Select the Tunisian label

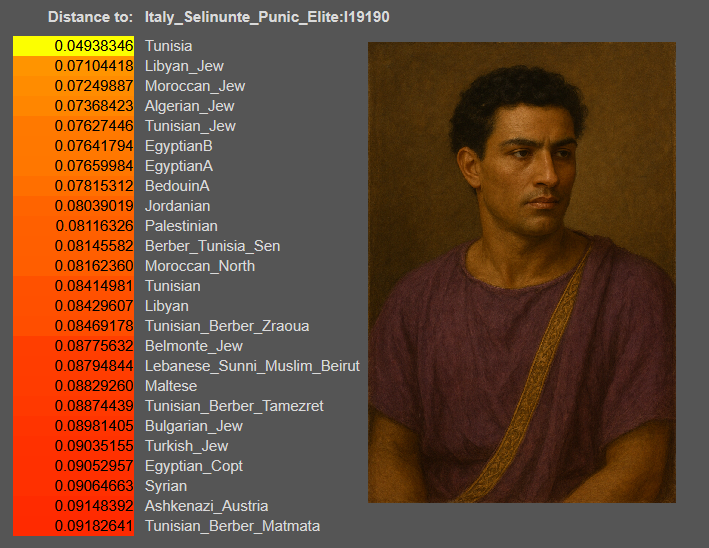click(172, 286)
